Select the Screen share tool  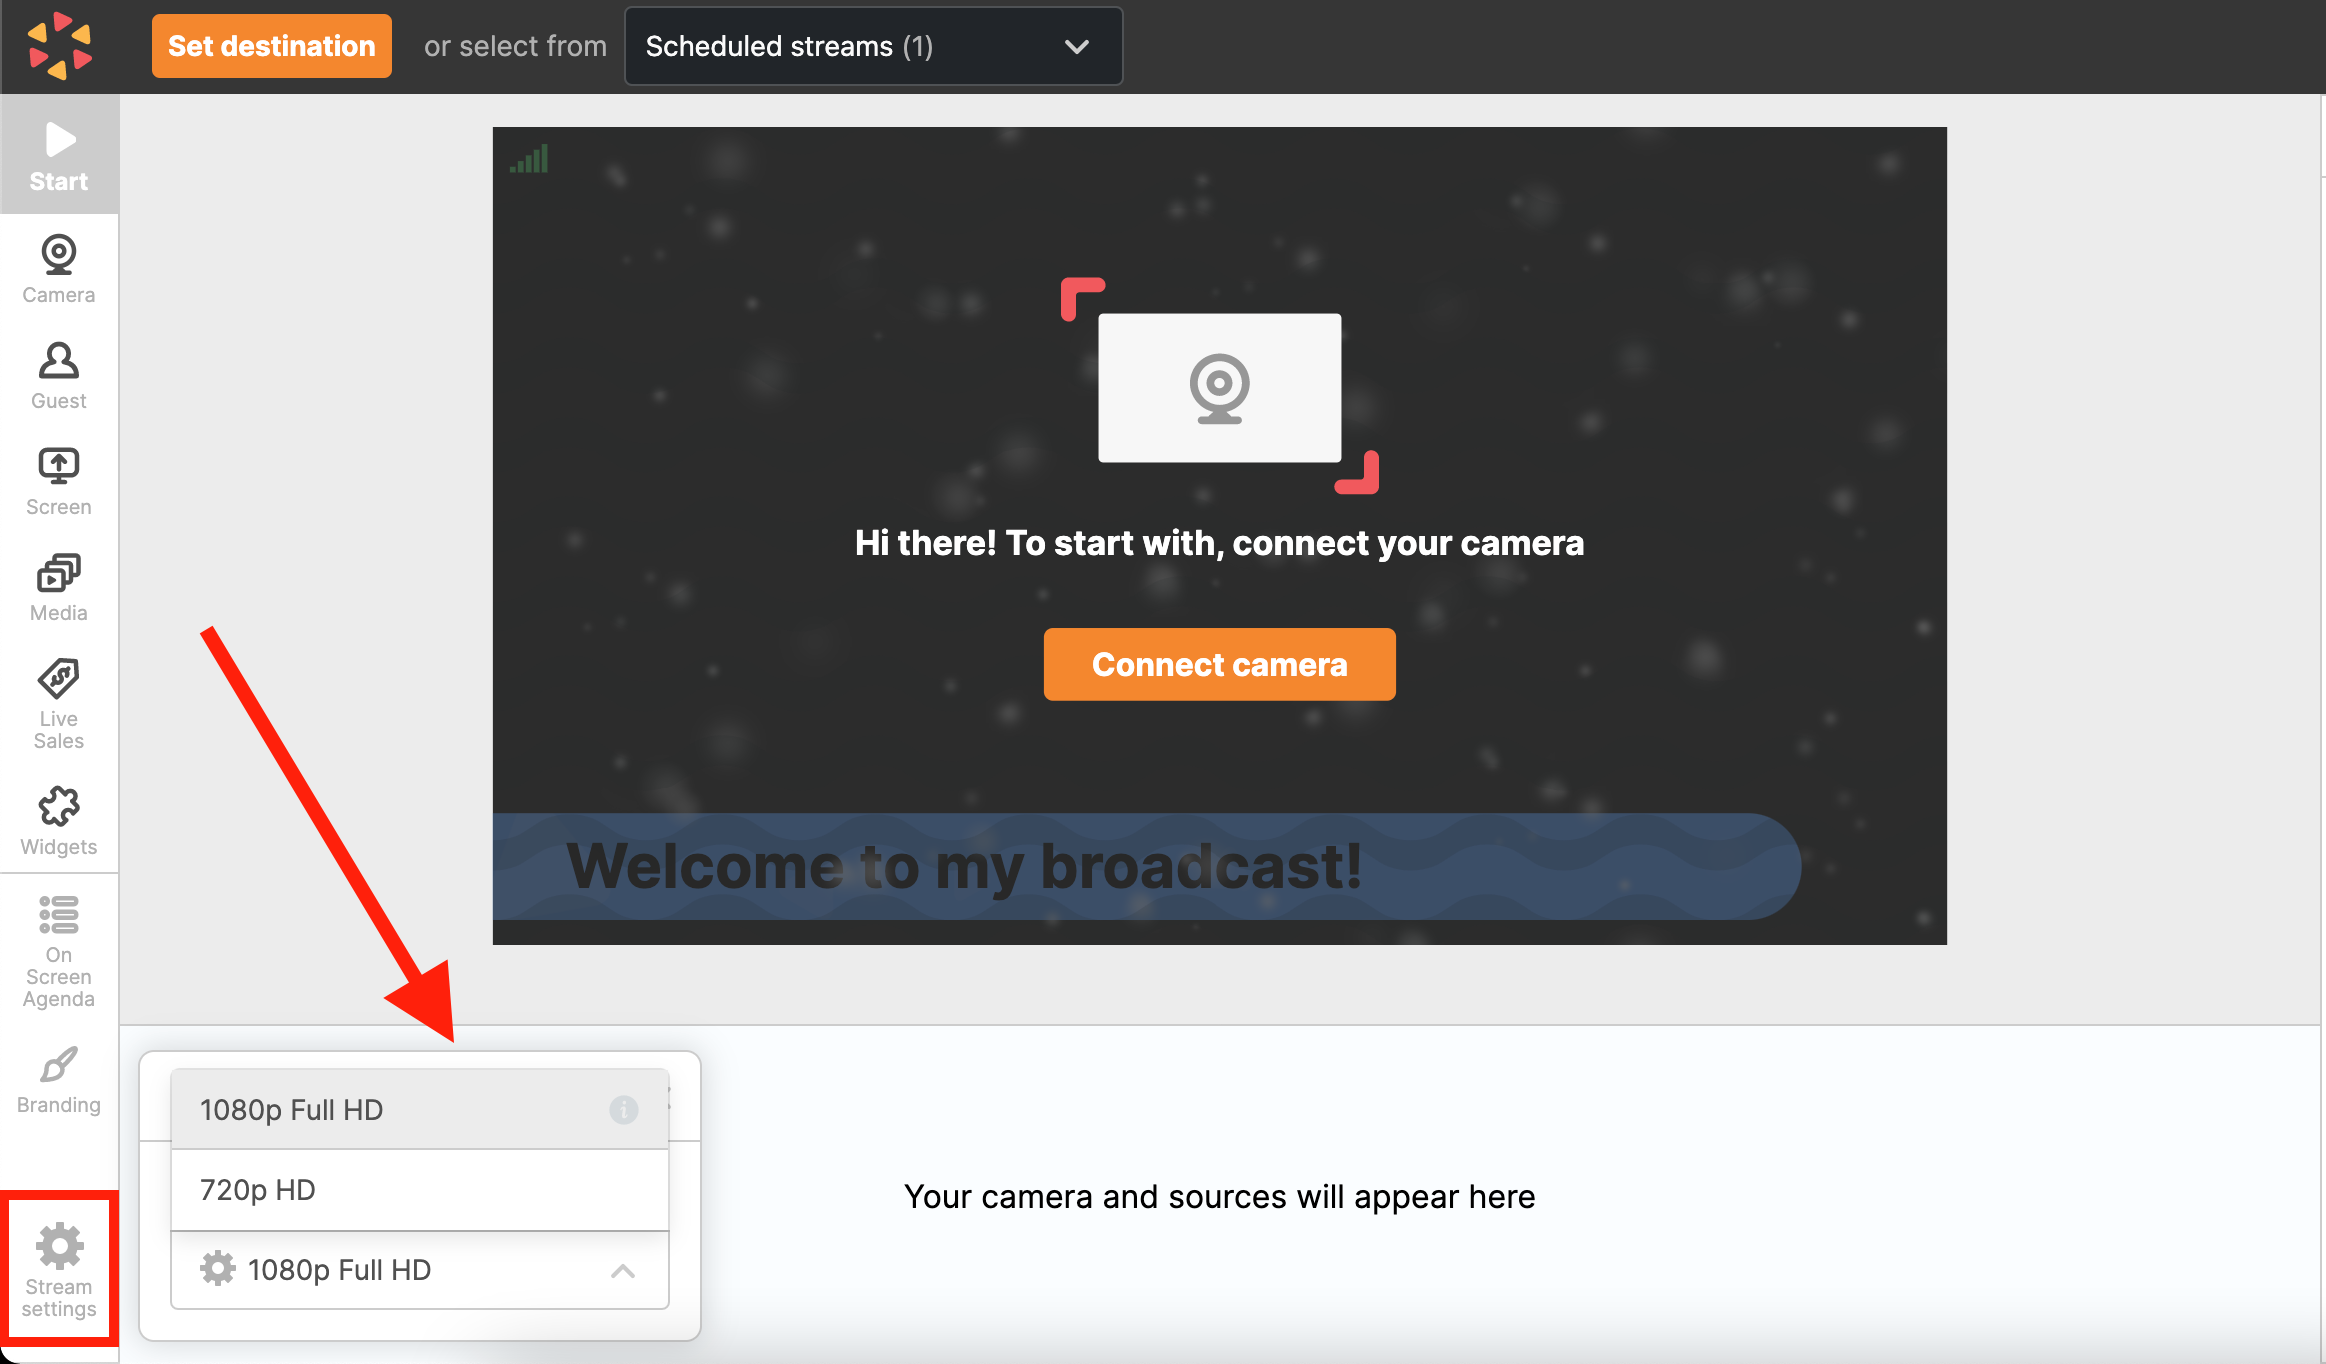58,479
